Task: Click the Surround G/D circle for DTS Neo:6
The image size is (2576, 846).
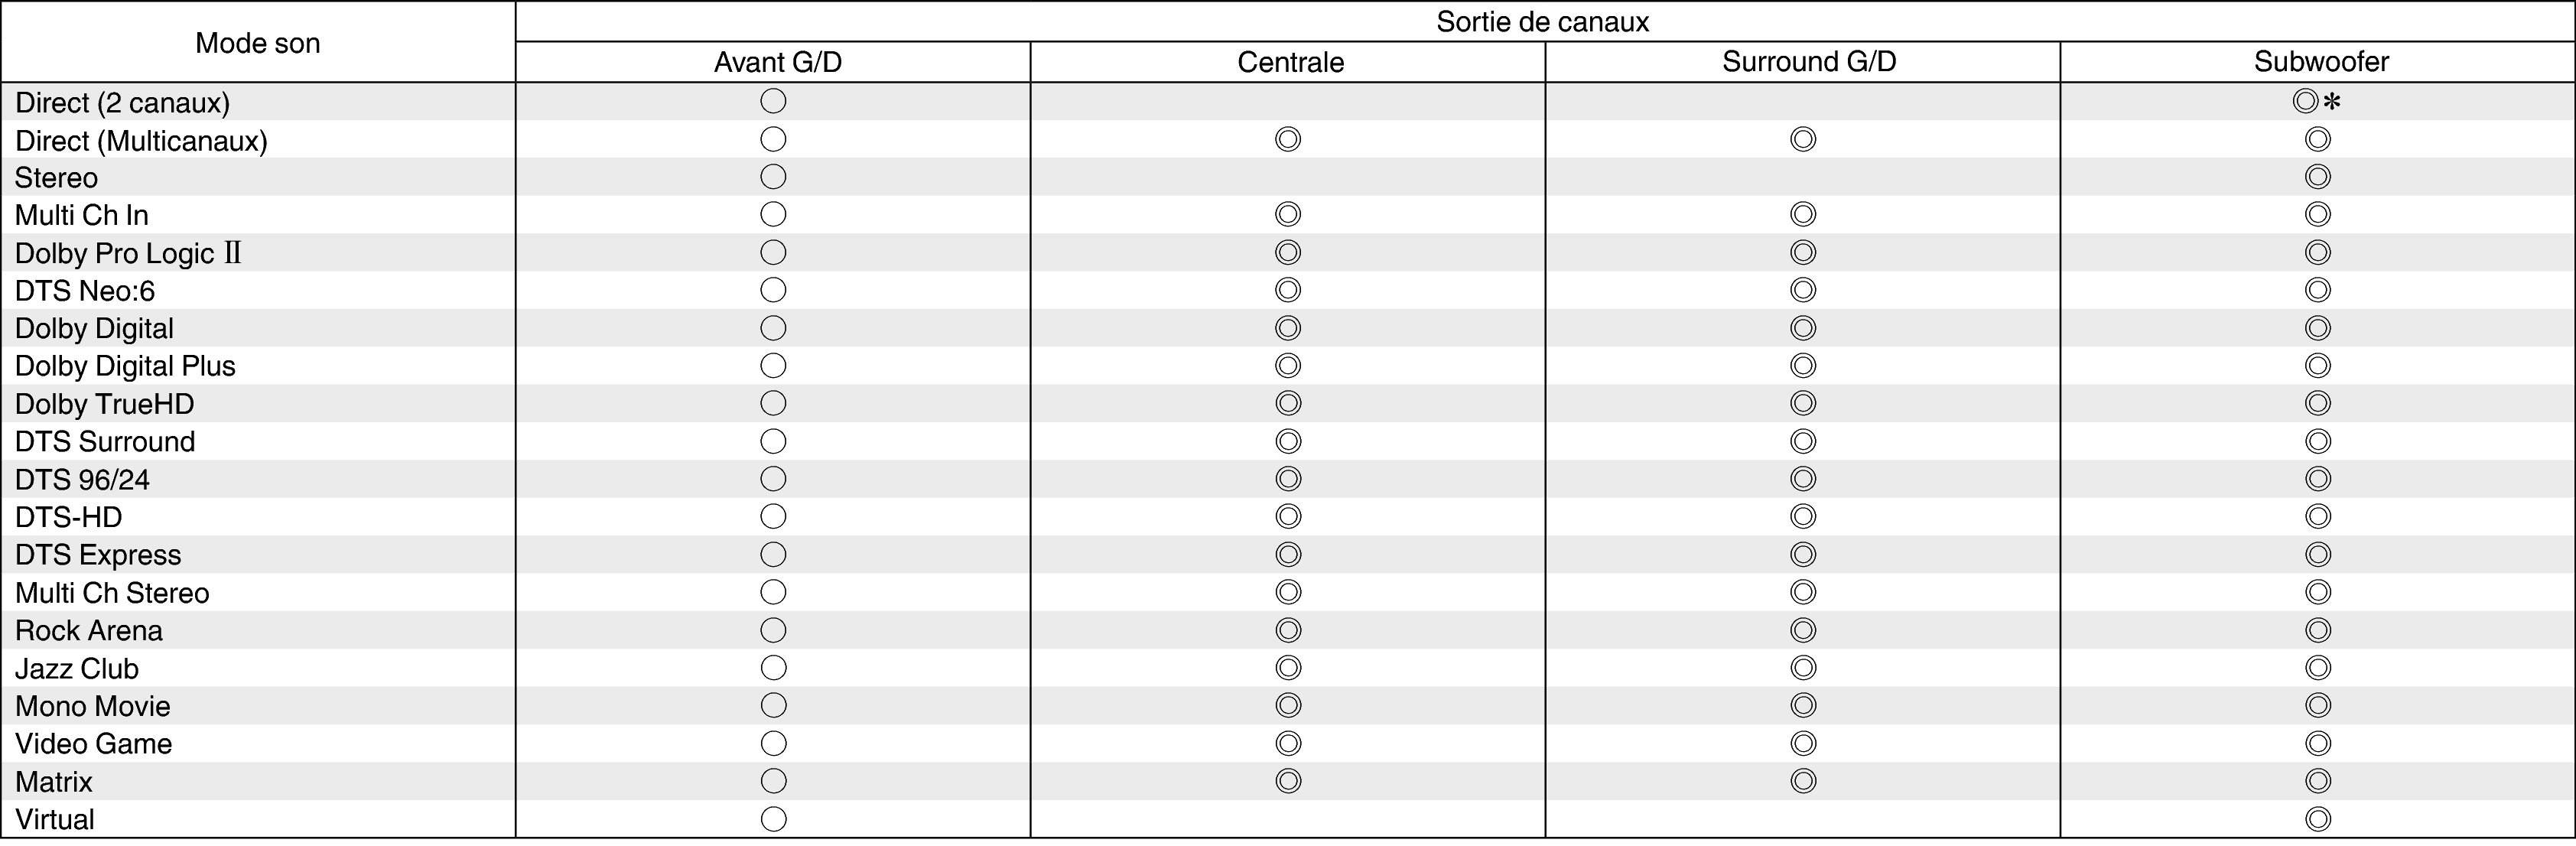Action: point(1803,290)
